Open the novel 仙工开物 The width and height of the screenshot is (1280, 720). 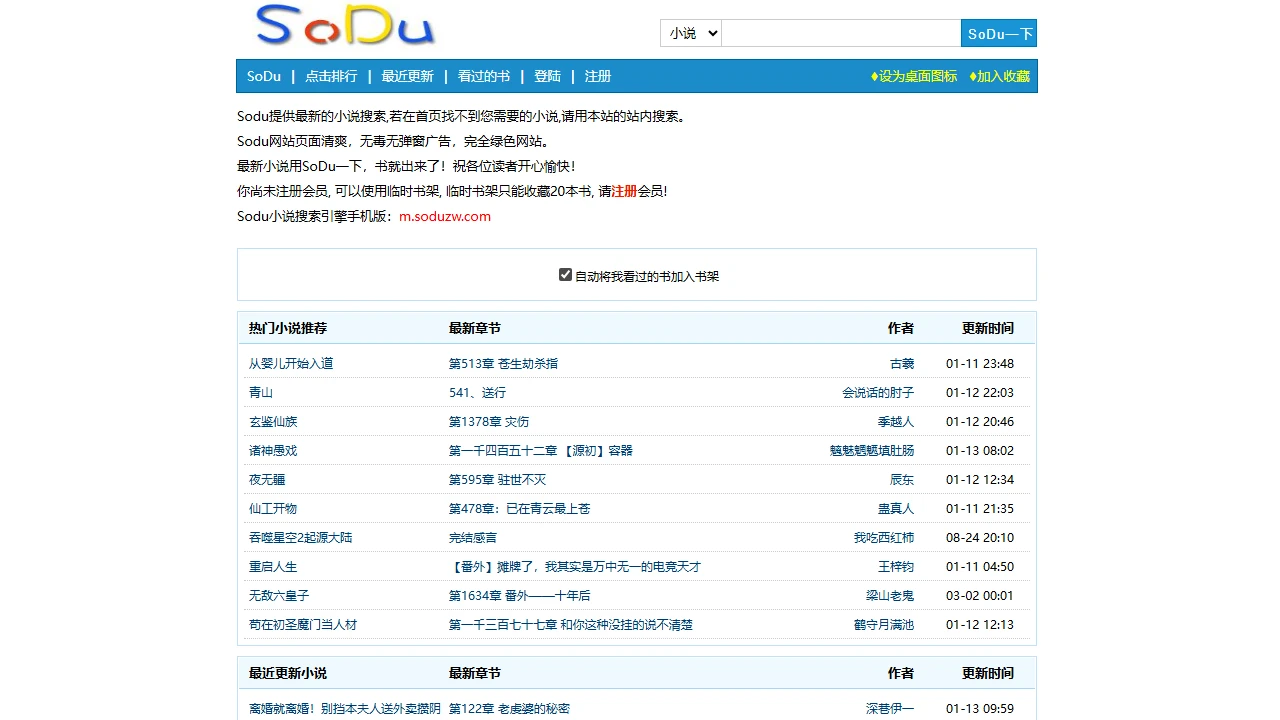click(x=273, y=508)
